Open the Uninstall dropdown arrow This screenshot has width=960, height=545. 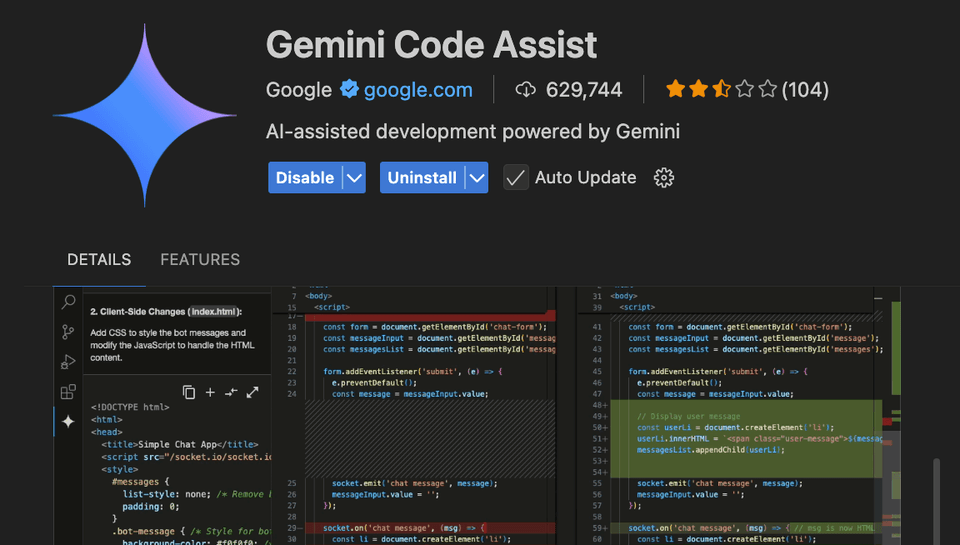477,178
